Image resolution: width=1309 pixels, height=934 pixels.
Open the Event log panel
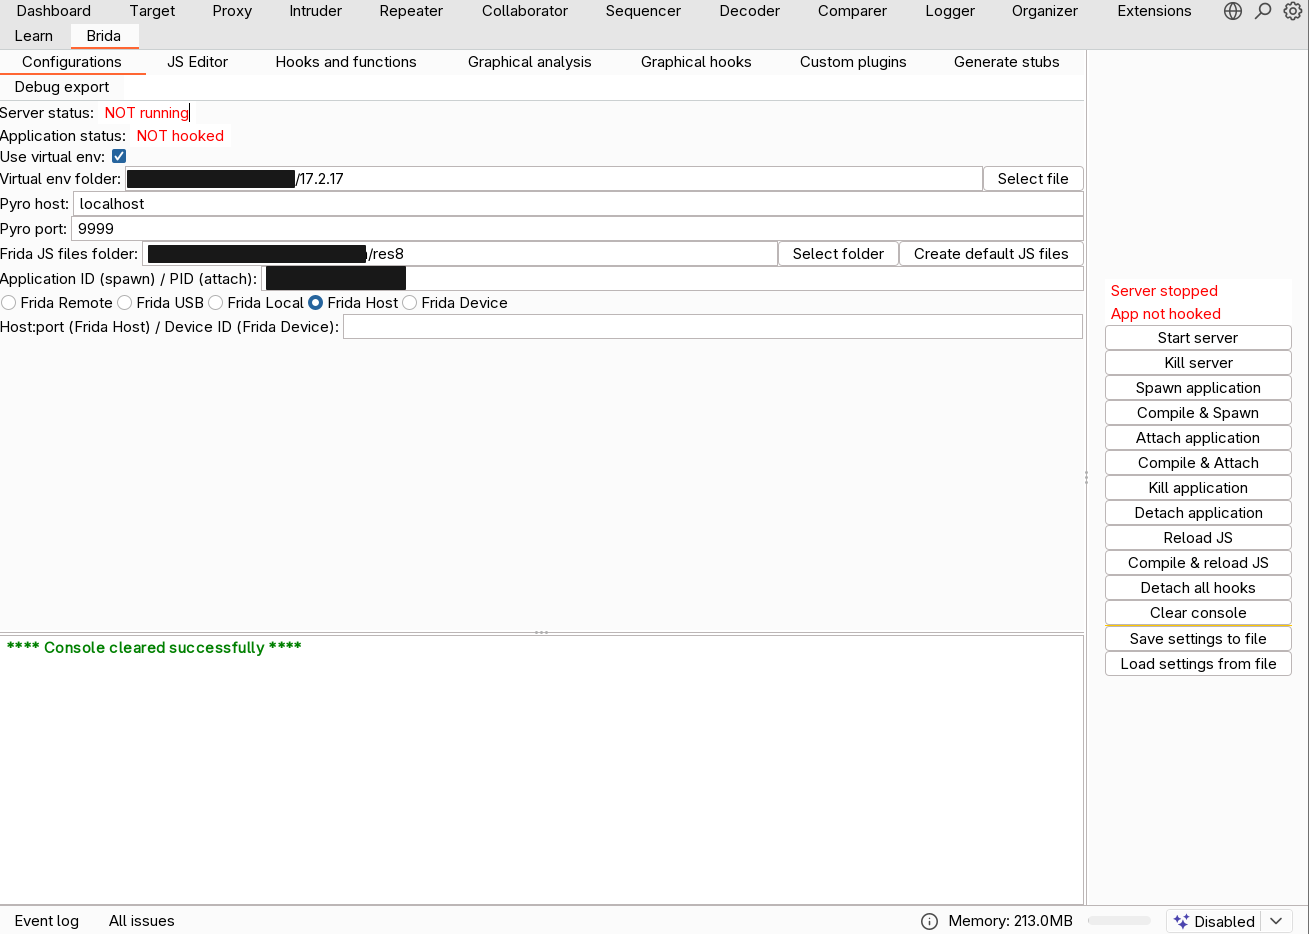pyautogui.click(x=47, y=921)
